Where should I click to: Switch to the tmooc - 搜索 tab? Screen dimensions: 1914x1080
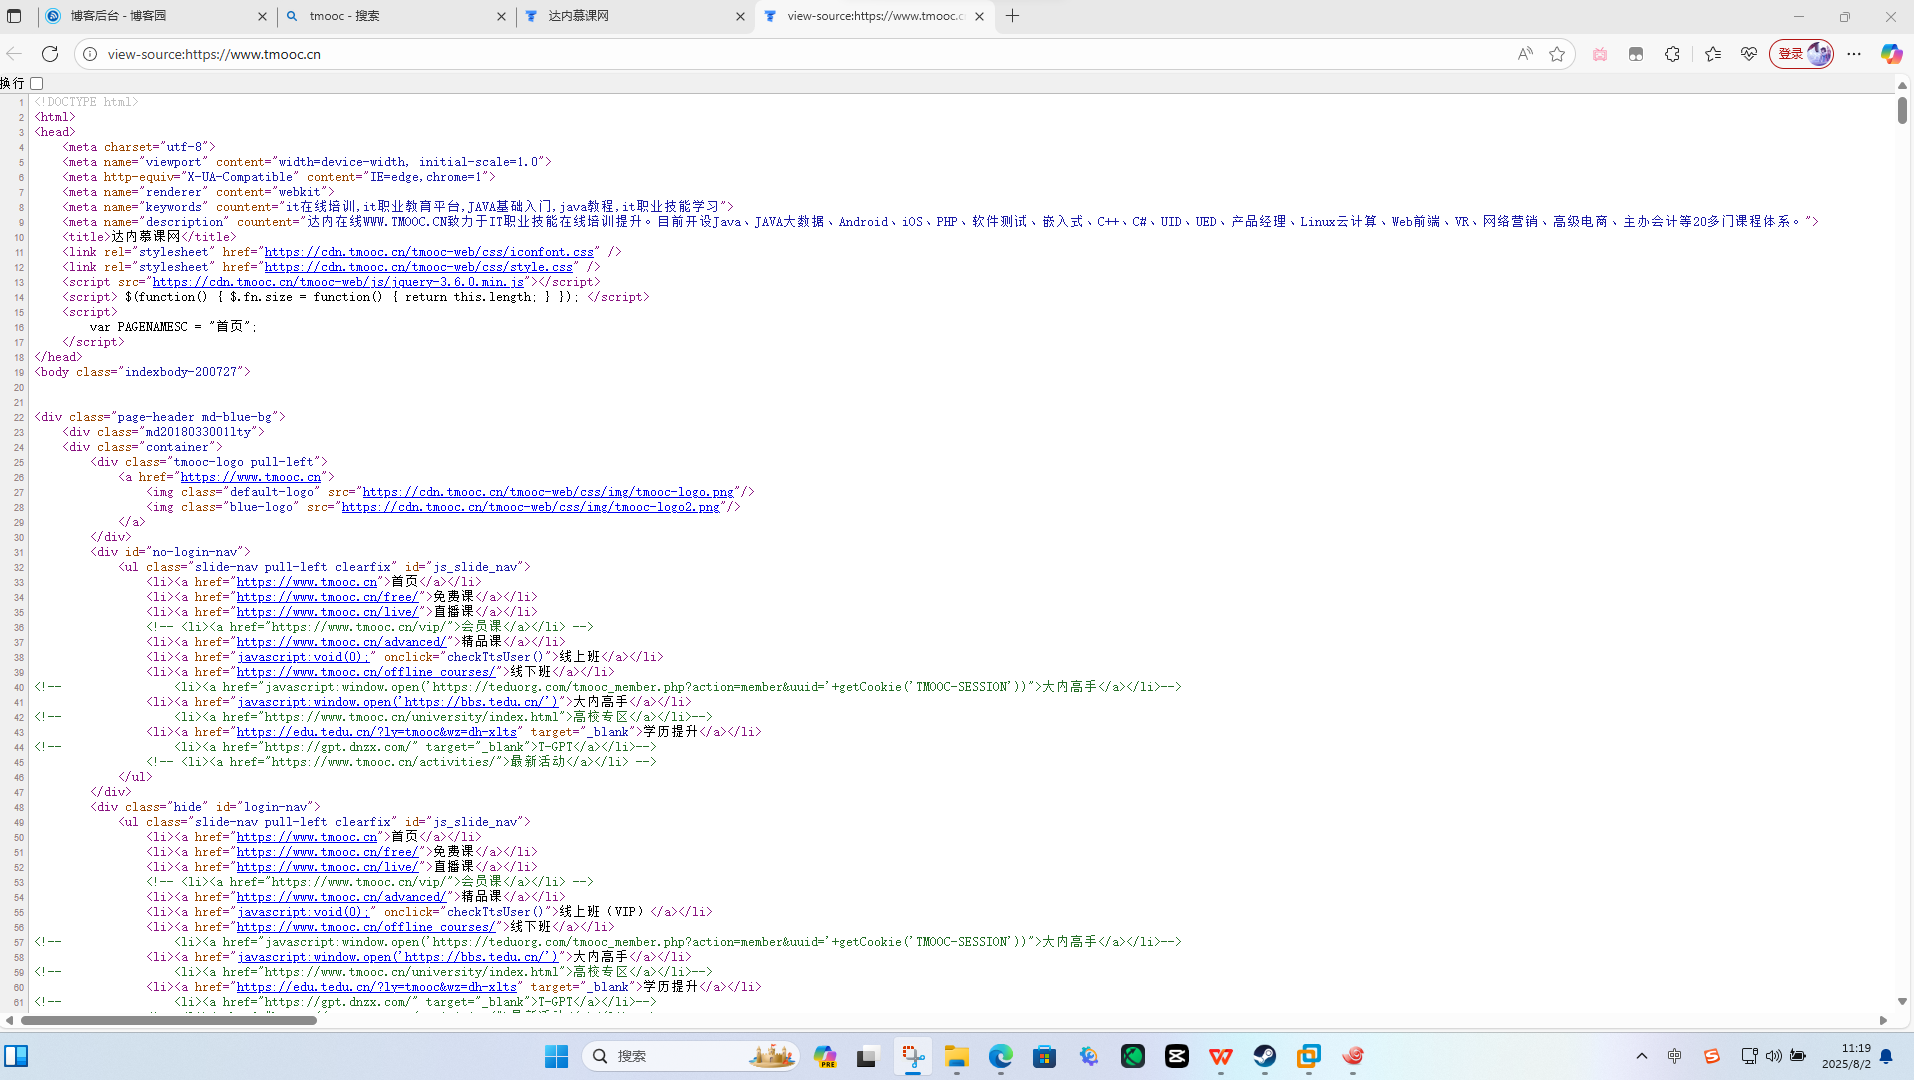[396, 16]
